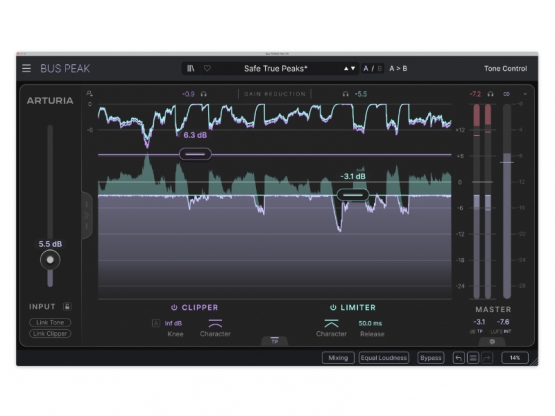Click the -3.1 dB TP readout
The image size is (555, 416).
pyautogui.click(x=479, y=322)
